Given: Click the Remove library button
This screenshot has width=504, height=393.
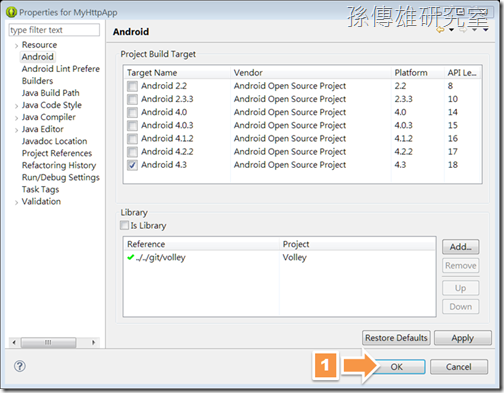Looking at the screenshot, I should 461,266.
